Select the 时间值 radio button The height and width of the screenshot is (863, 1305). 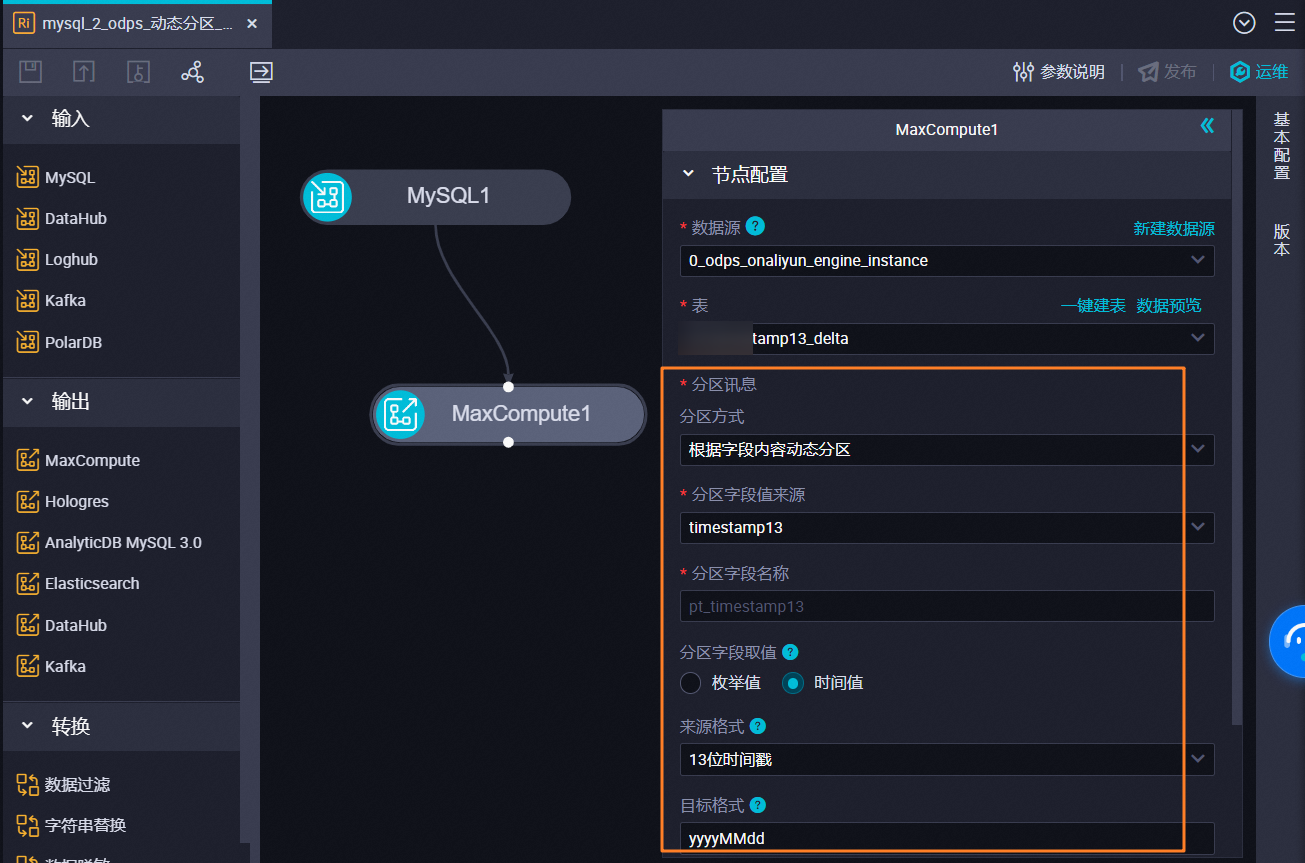[x=792, y=683]
